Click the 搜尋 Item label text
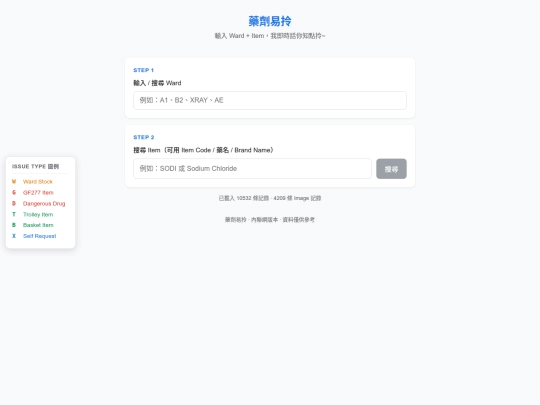This screenshot has height=405, width=540. [204, 150]
